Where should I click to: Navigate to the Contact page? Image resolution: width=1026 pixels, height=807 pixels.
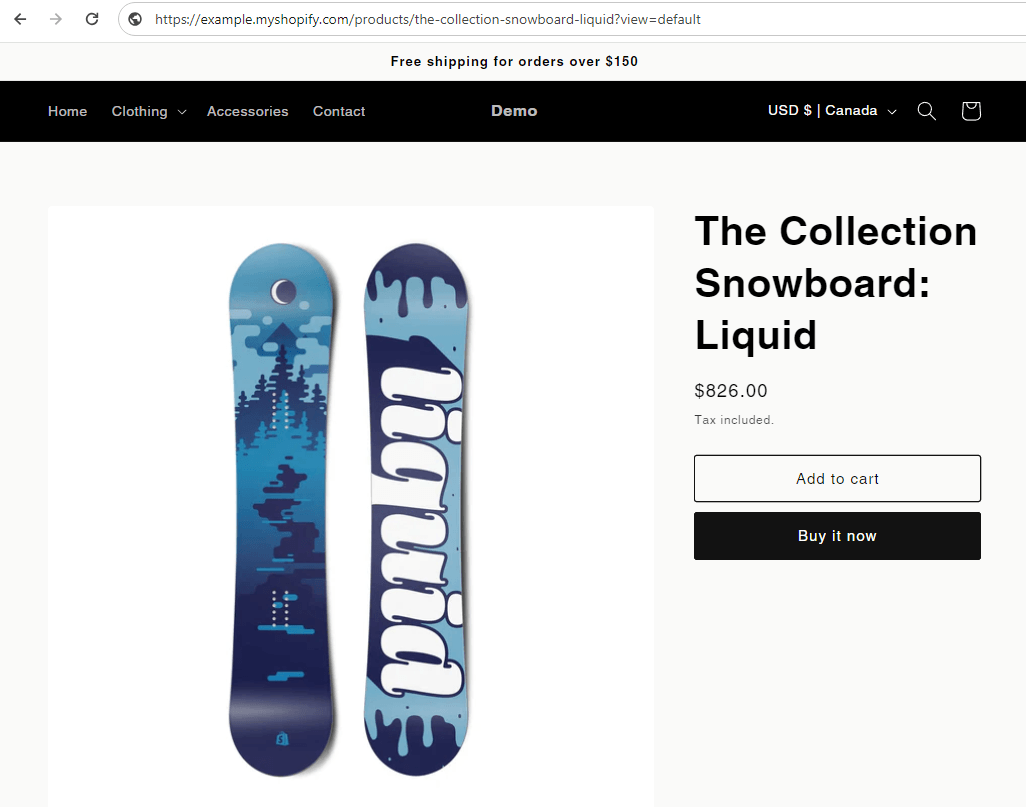point(339,111)
